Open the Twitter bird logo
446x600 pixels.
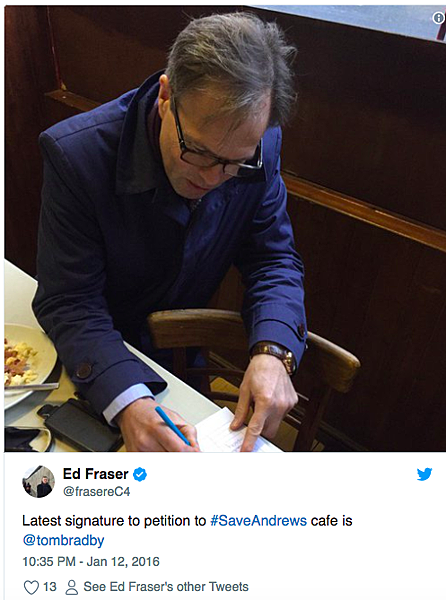424,474
